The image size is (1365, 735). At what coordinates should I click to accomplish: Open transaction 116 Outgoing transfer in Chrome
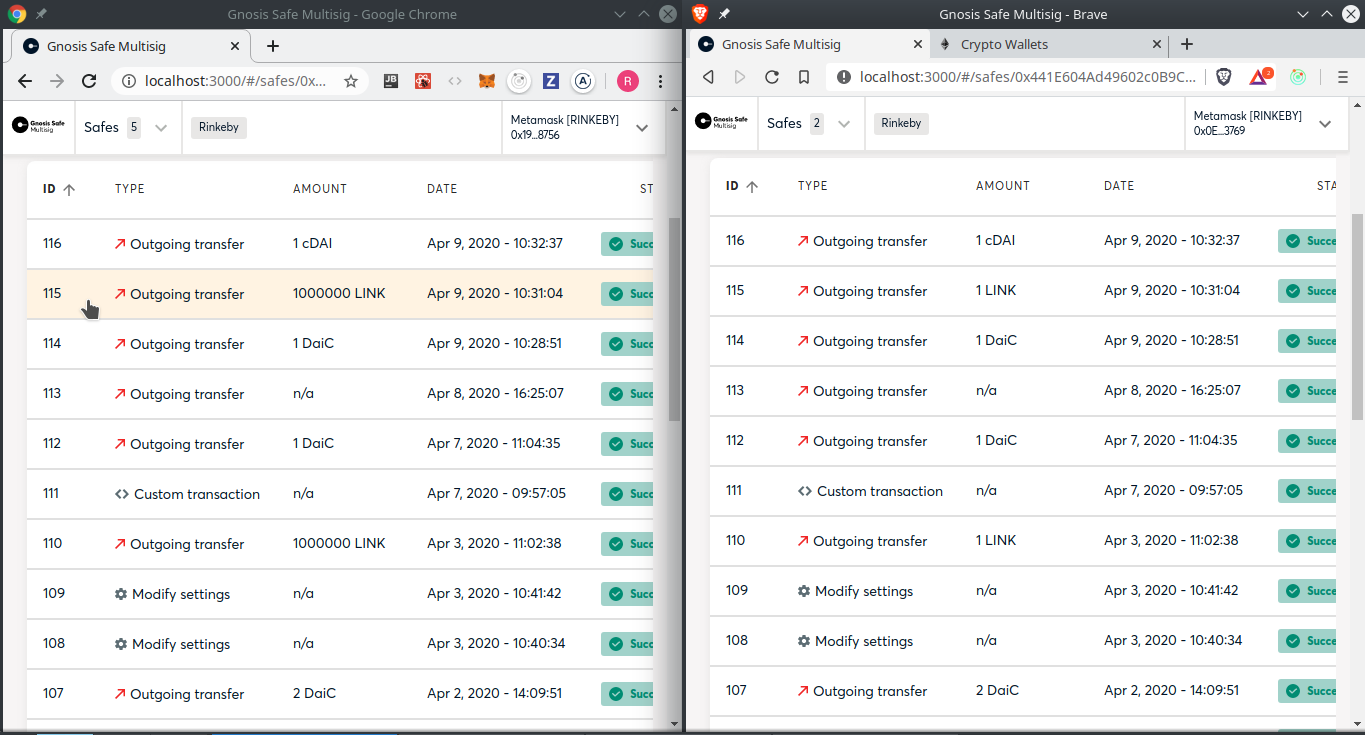340,244
